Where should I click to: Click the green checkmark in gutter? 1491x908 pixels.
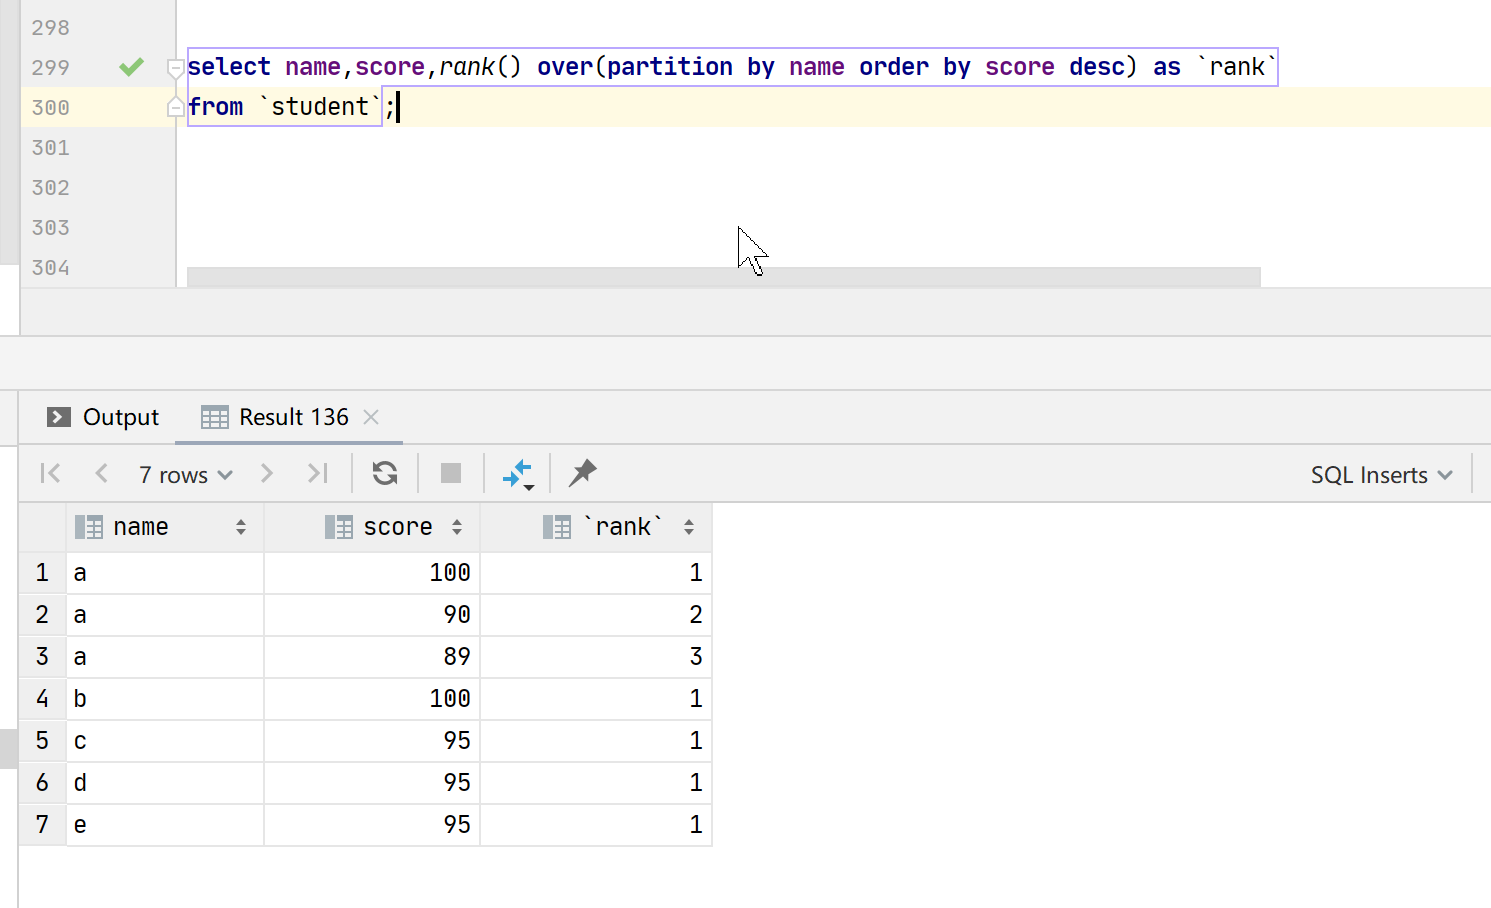131,67
